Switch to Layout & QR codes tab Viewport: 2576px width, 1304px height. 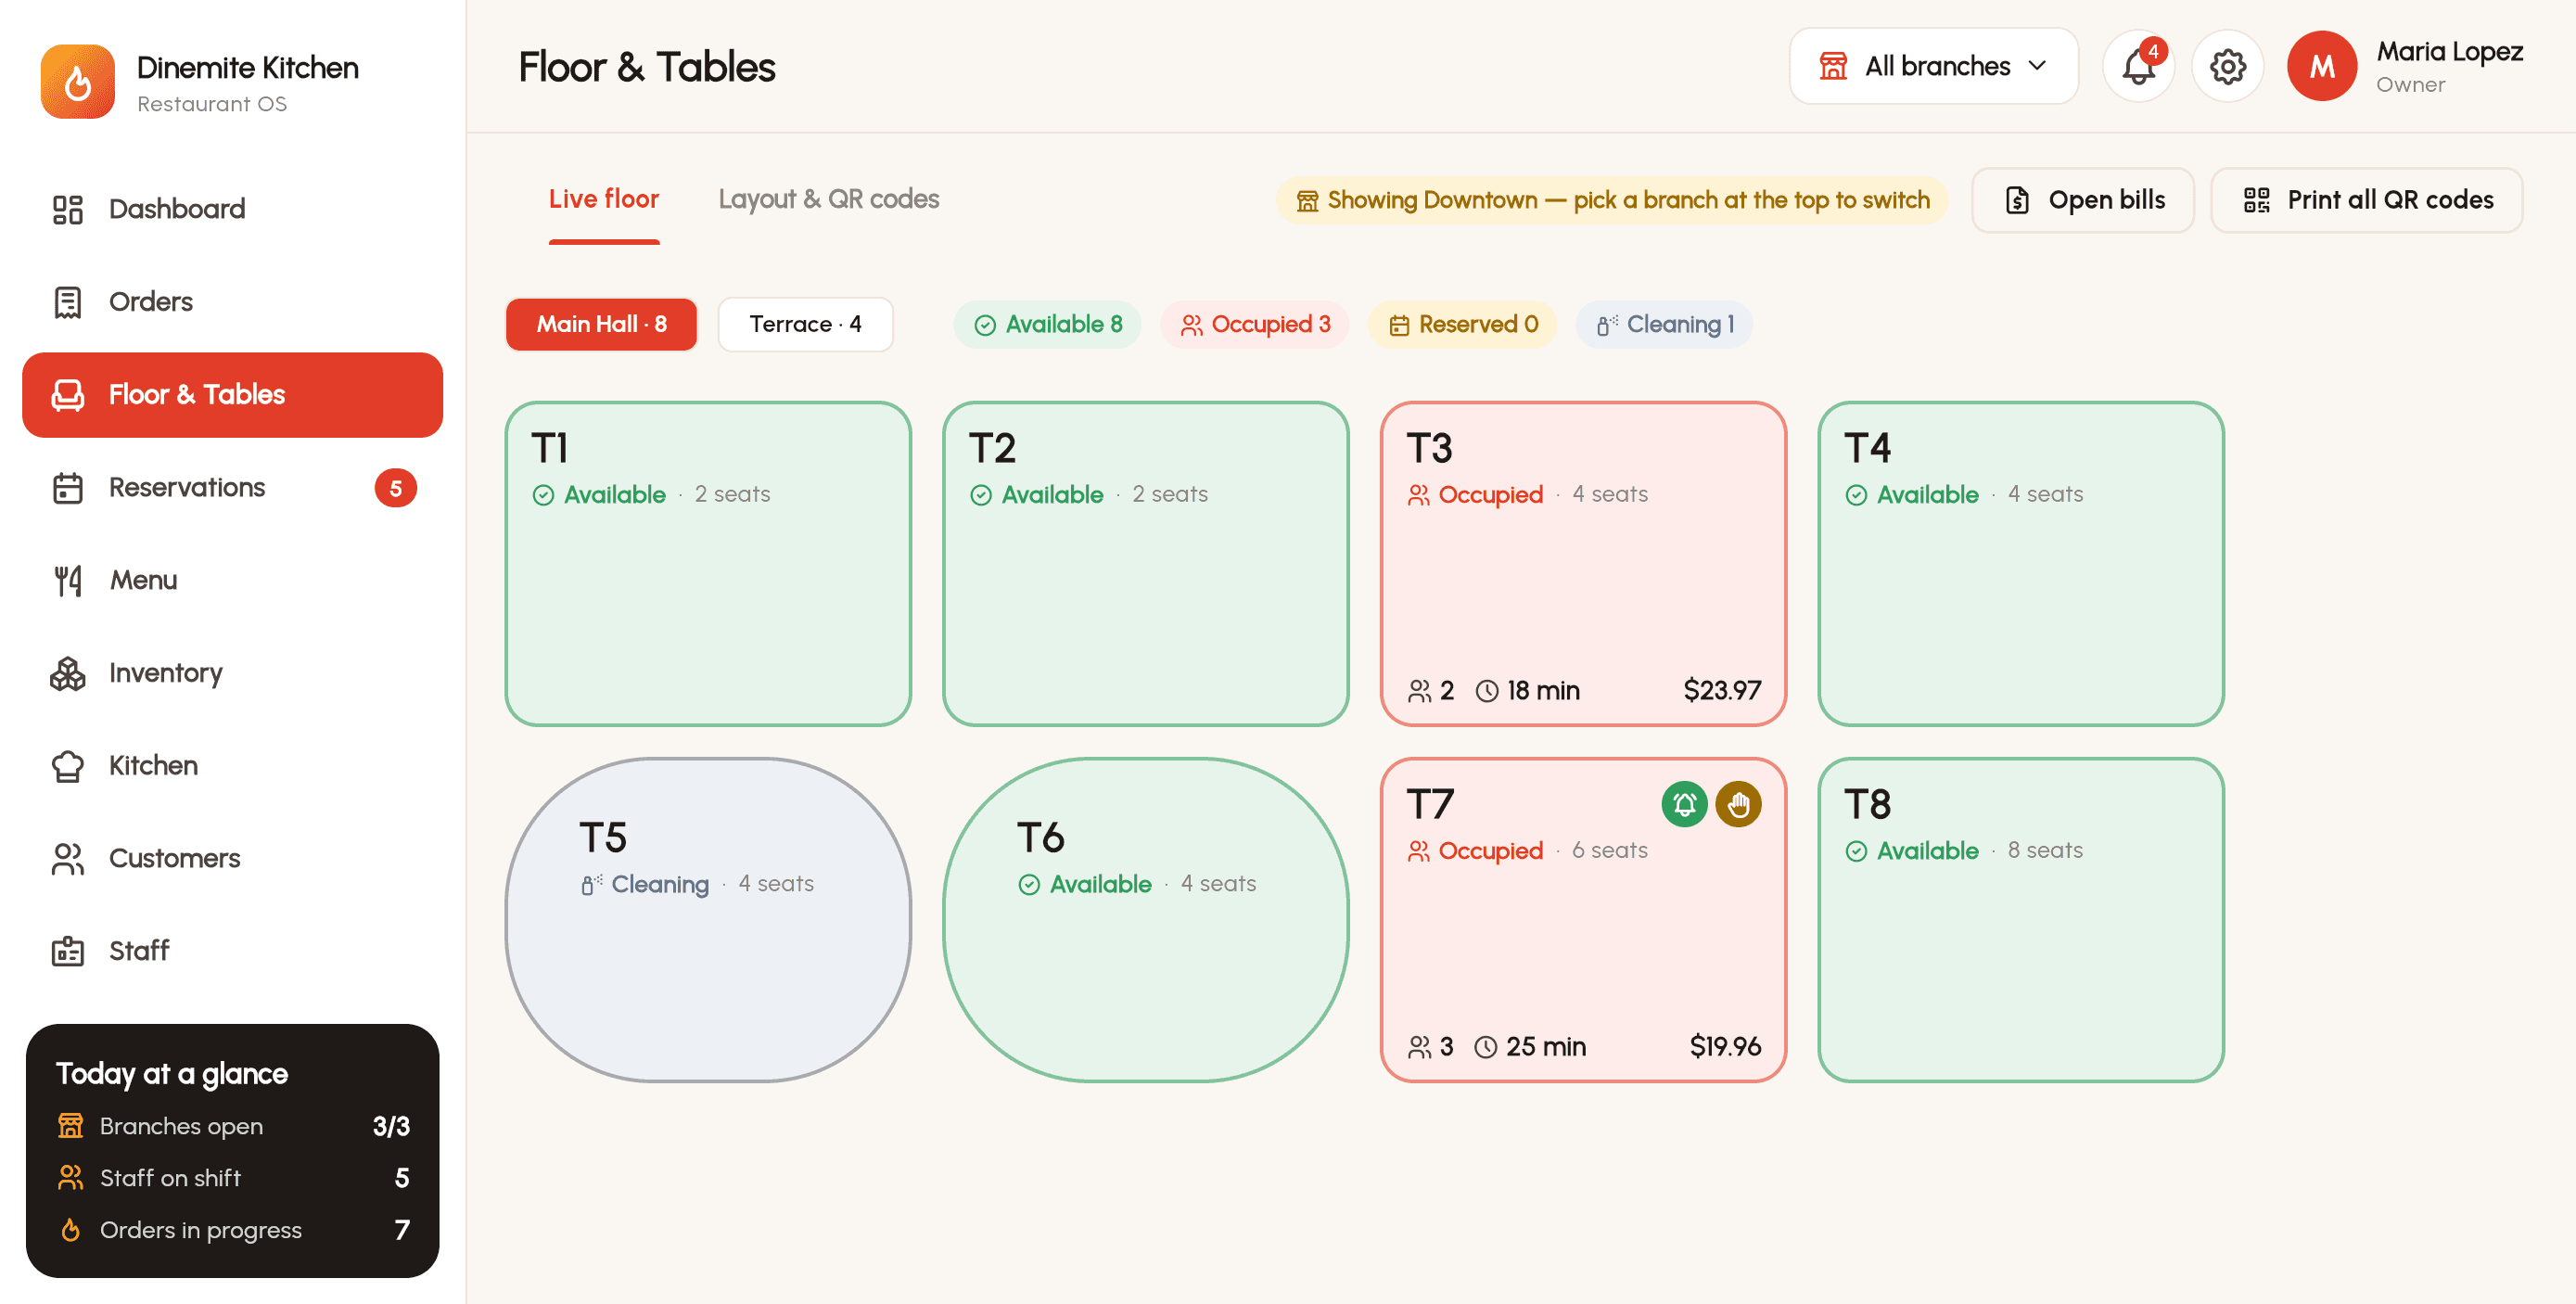828,199
